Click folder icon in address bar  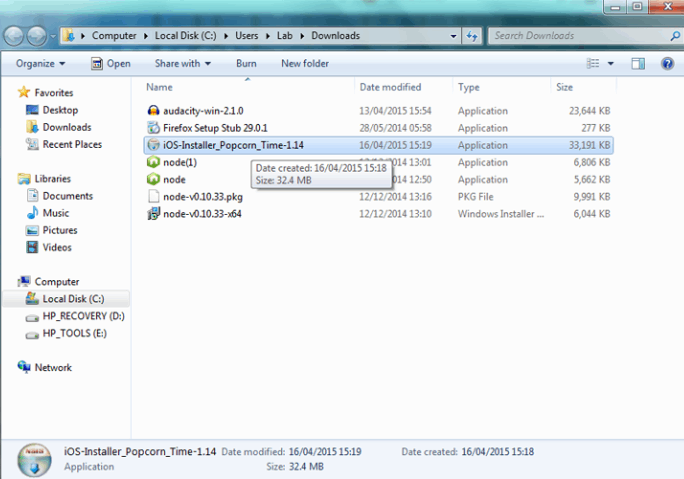coord(68,36)
